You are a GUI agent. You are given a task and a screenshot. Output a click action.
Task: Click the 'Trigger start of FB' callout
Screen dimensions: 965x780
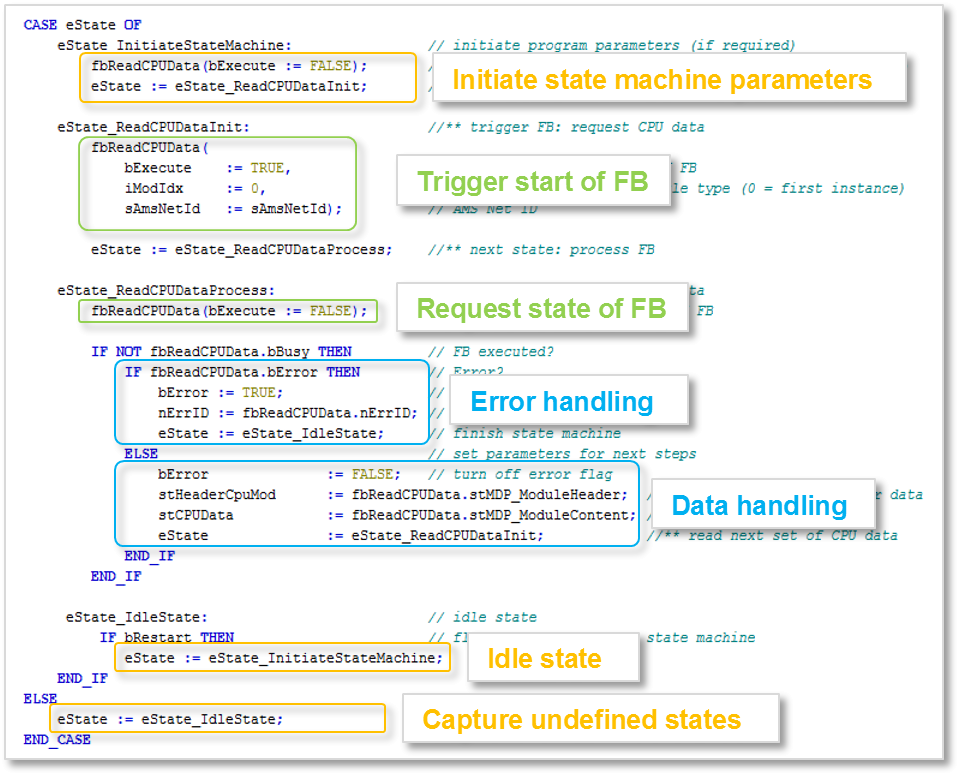tap(533, 180)
